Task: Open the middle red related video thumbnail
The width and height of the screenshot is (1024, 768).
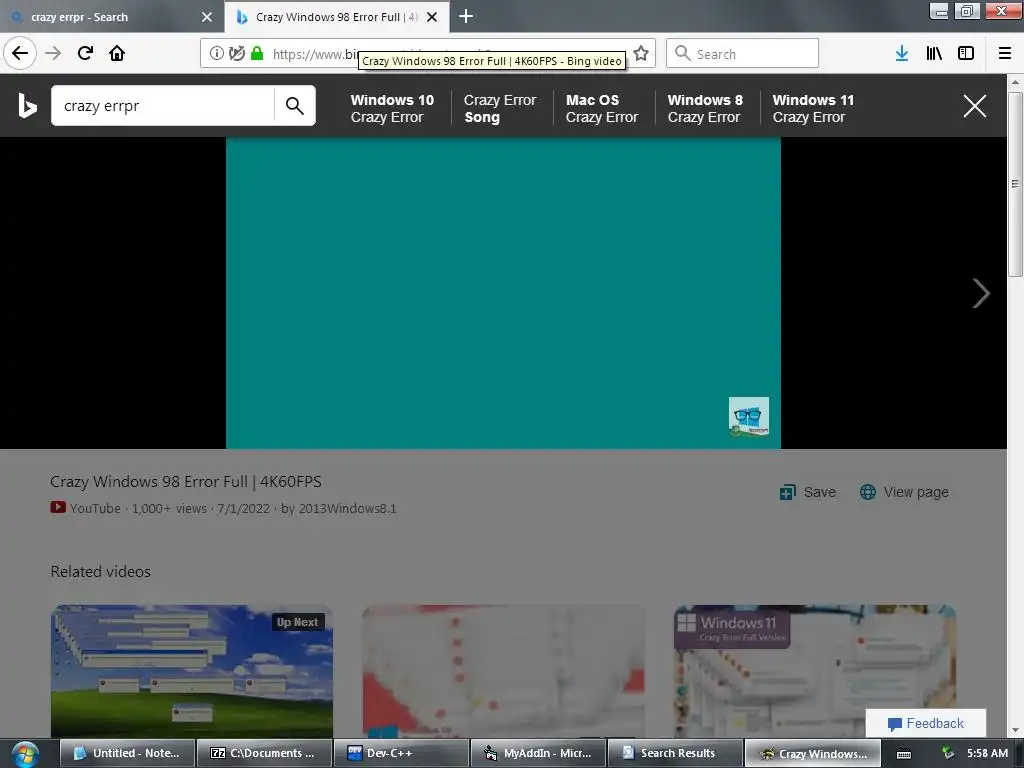Action: pyautogui.click(x=504, y=671)
